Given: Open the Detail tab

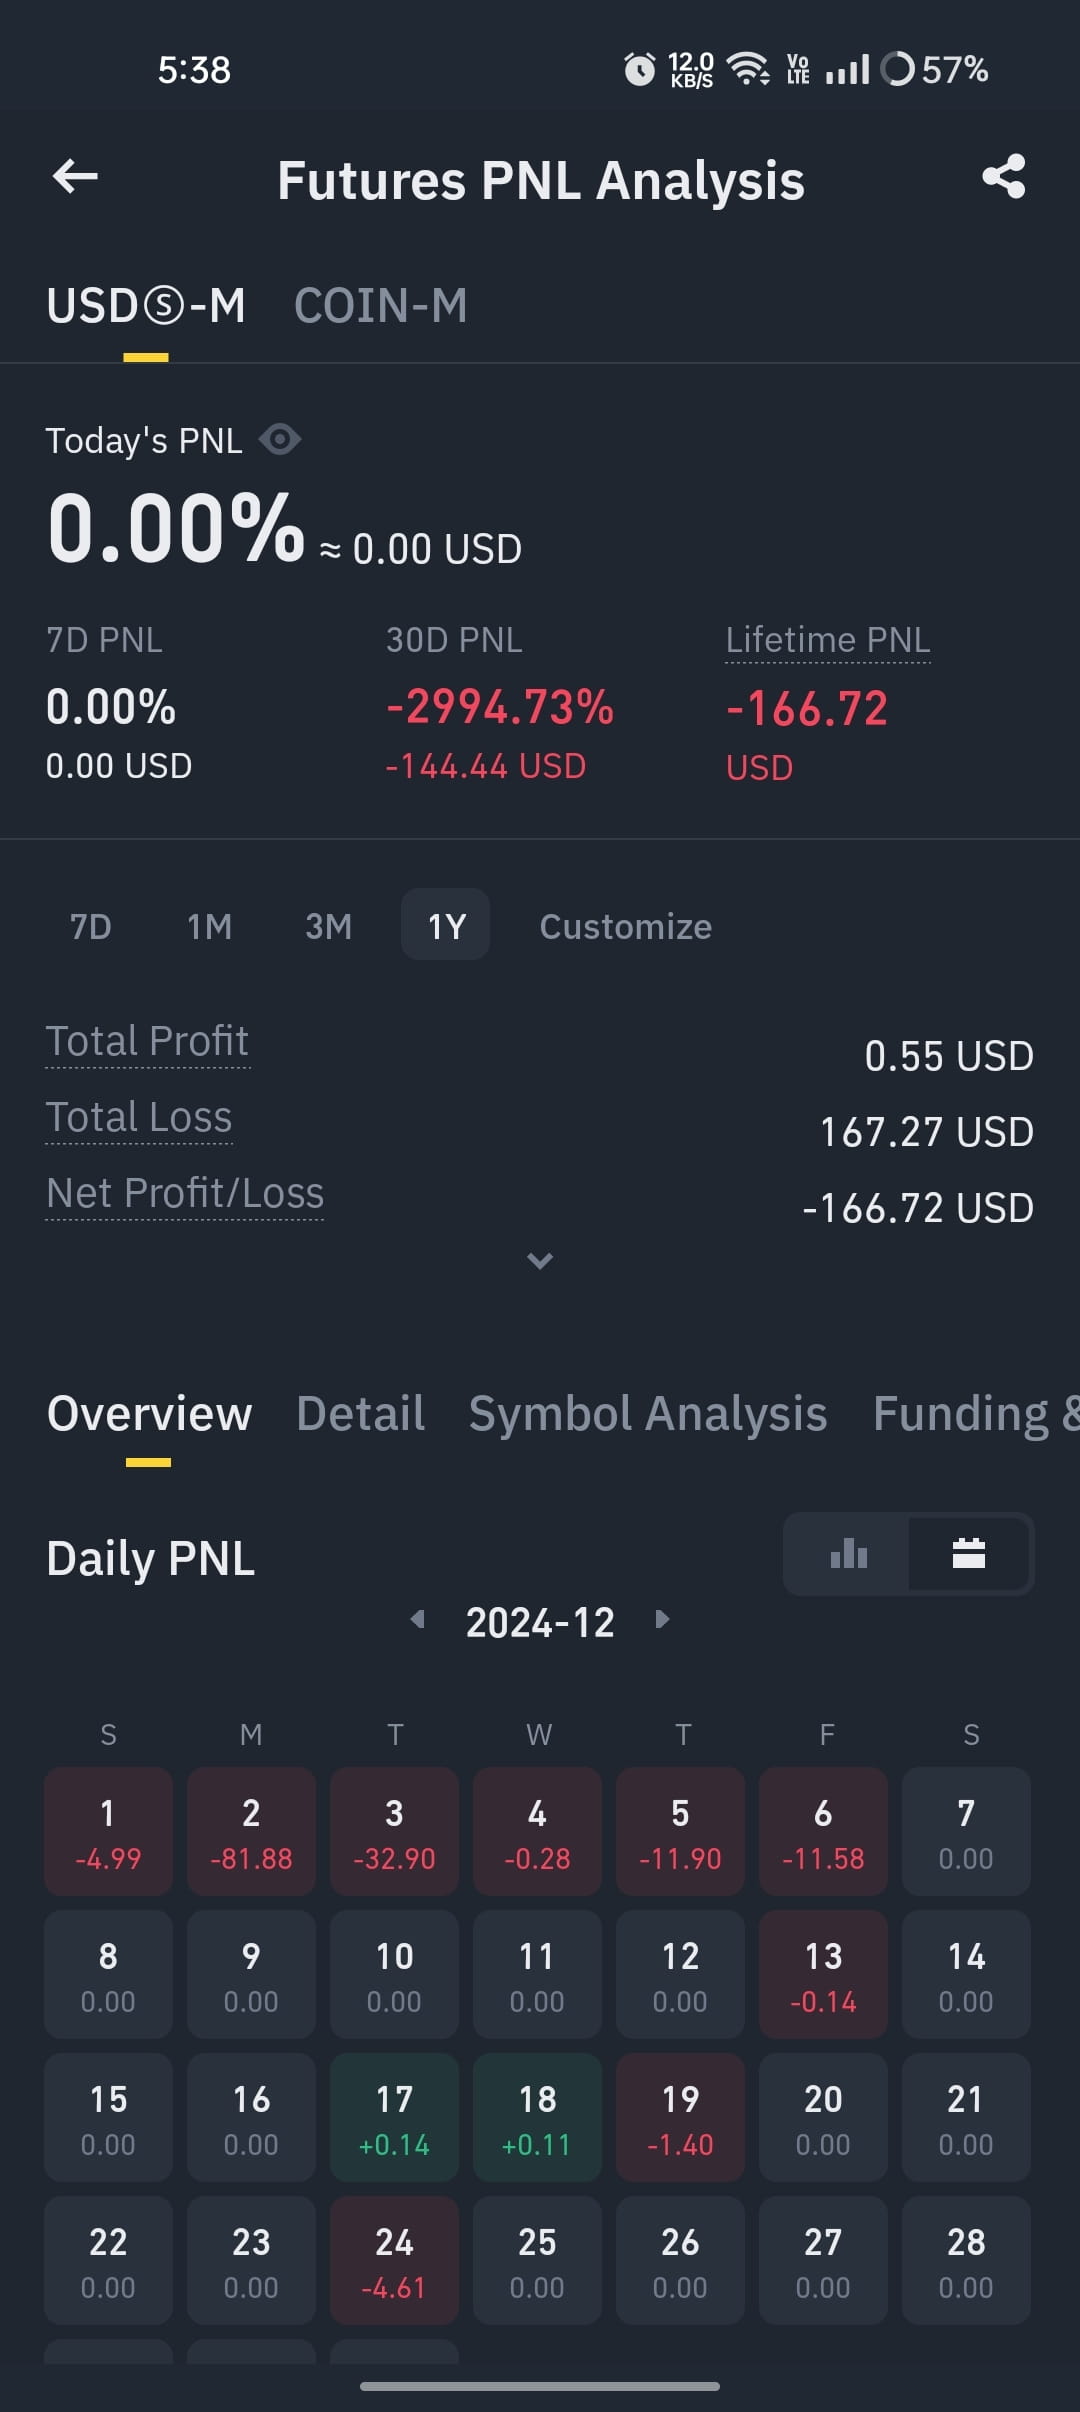Looking at the screenshot, I should coord(361,1413).
